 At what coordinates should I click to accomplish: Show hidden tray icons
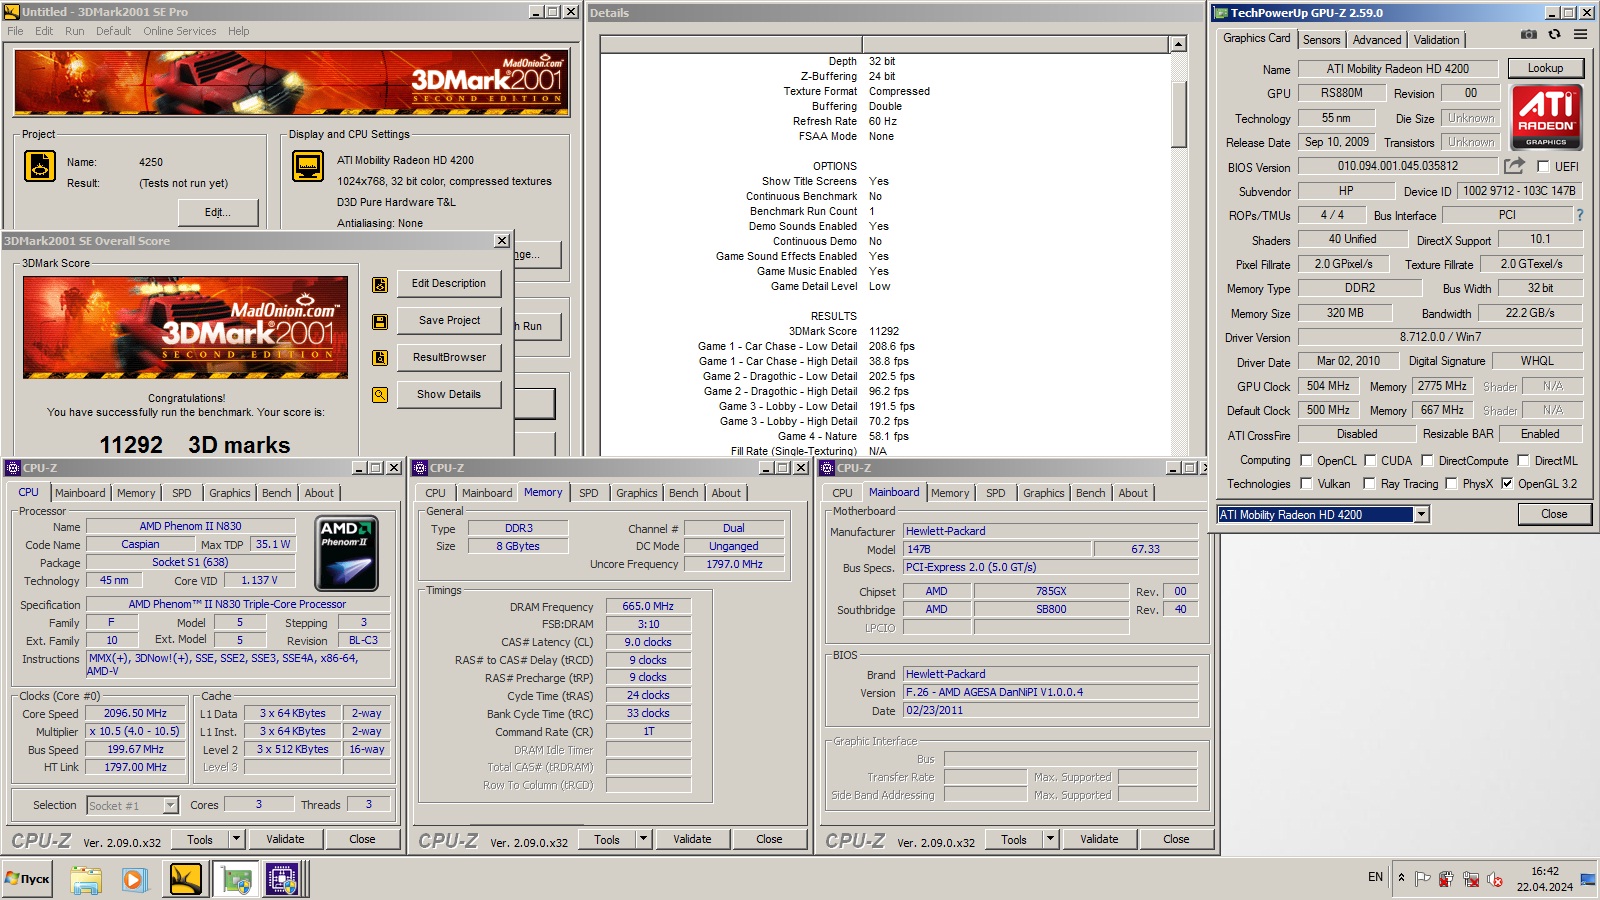coord(1401,878)
